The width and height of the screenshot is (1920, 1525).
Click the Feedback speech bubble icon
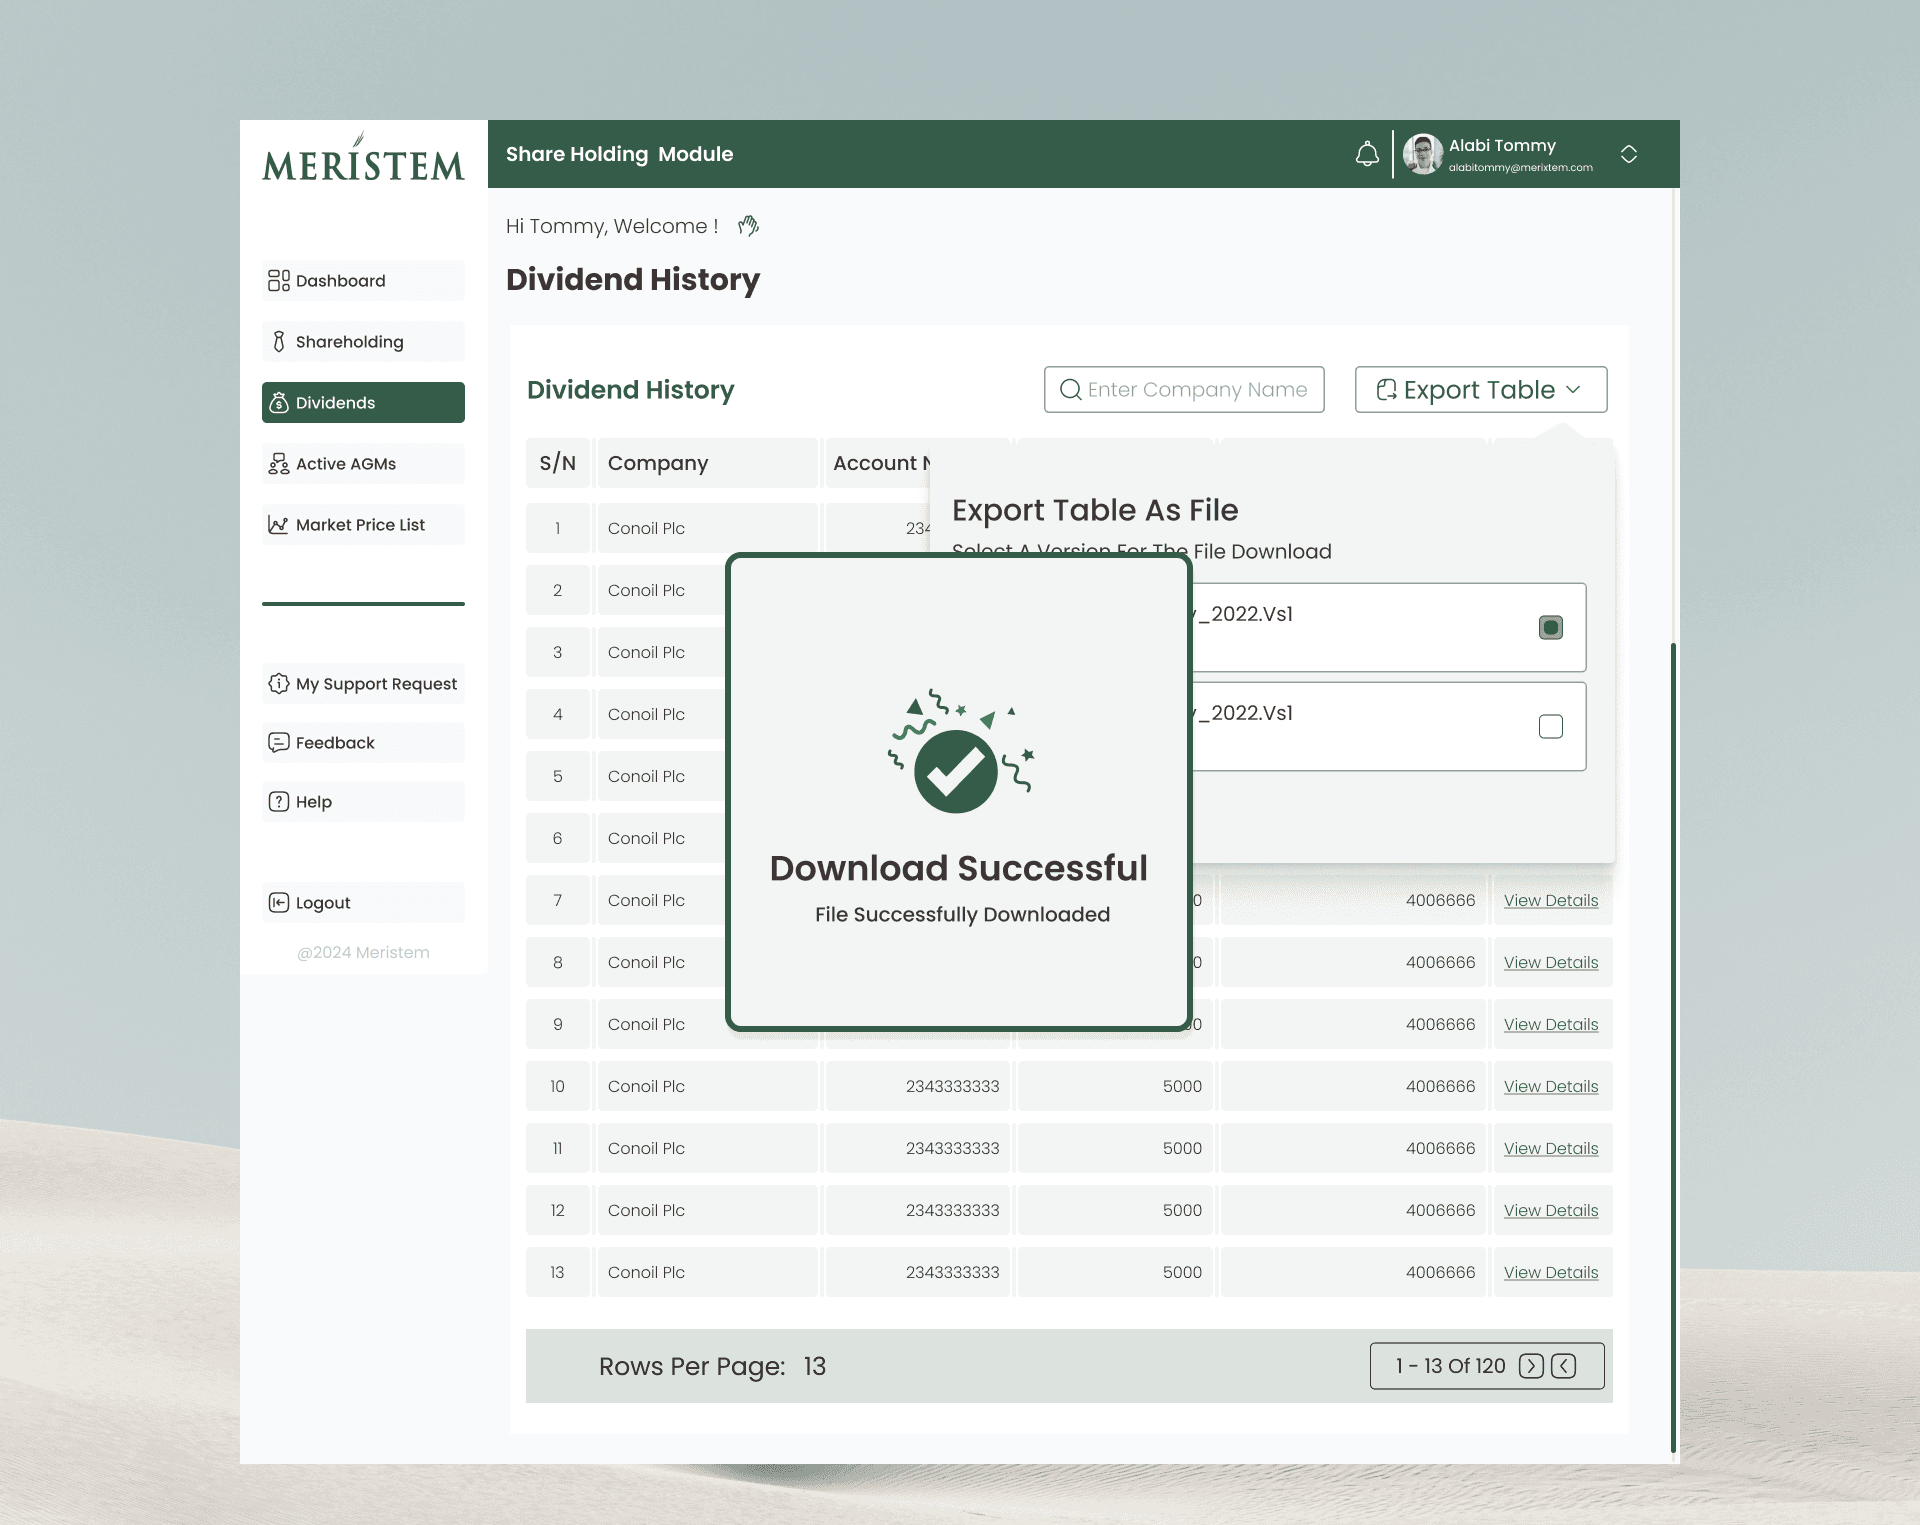(278, 743)
